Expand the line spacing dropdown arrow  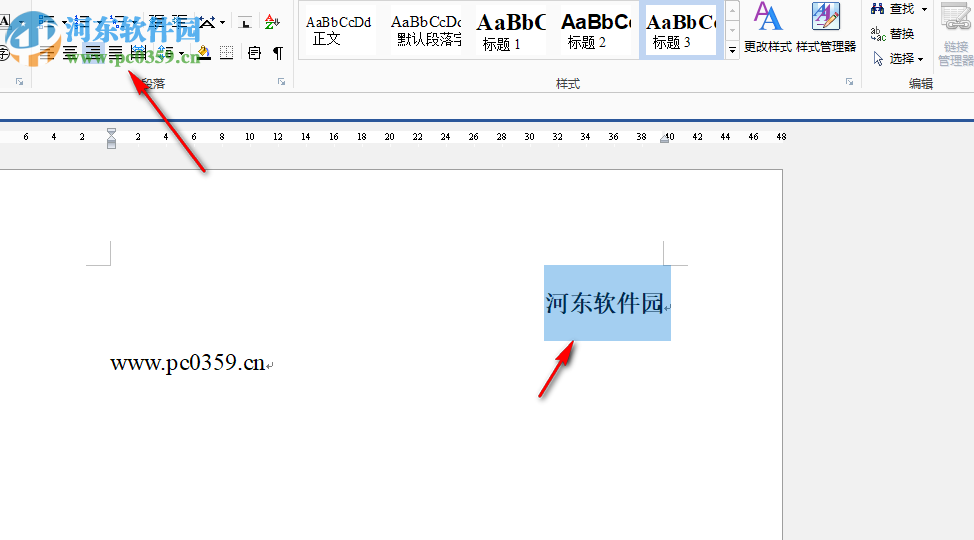[x=181, y=53]
